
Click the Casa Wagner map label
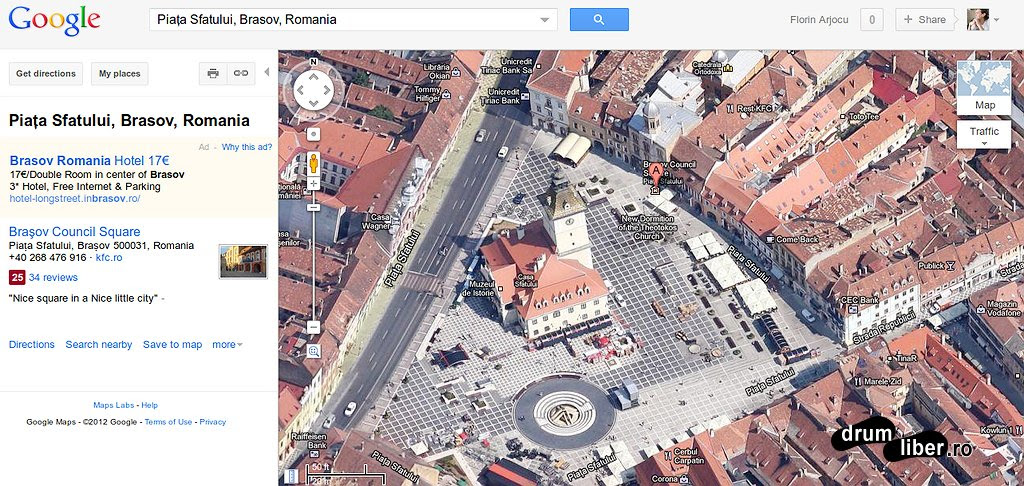pos(376,222)
